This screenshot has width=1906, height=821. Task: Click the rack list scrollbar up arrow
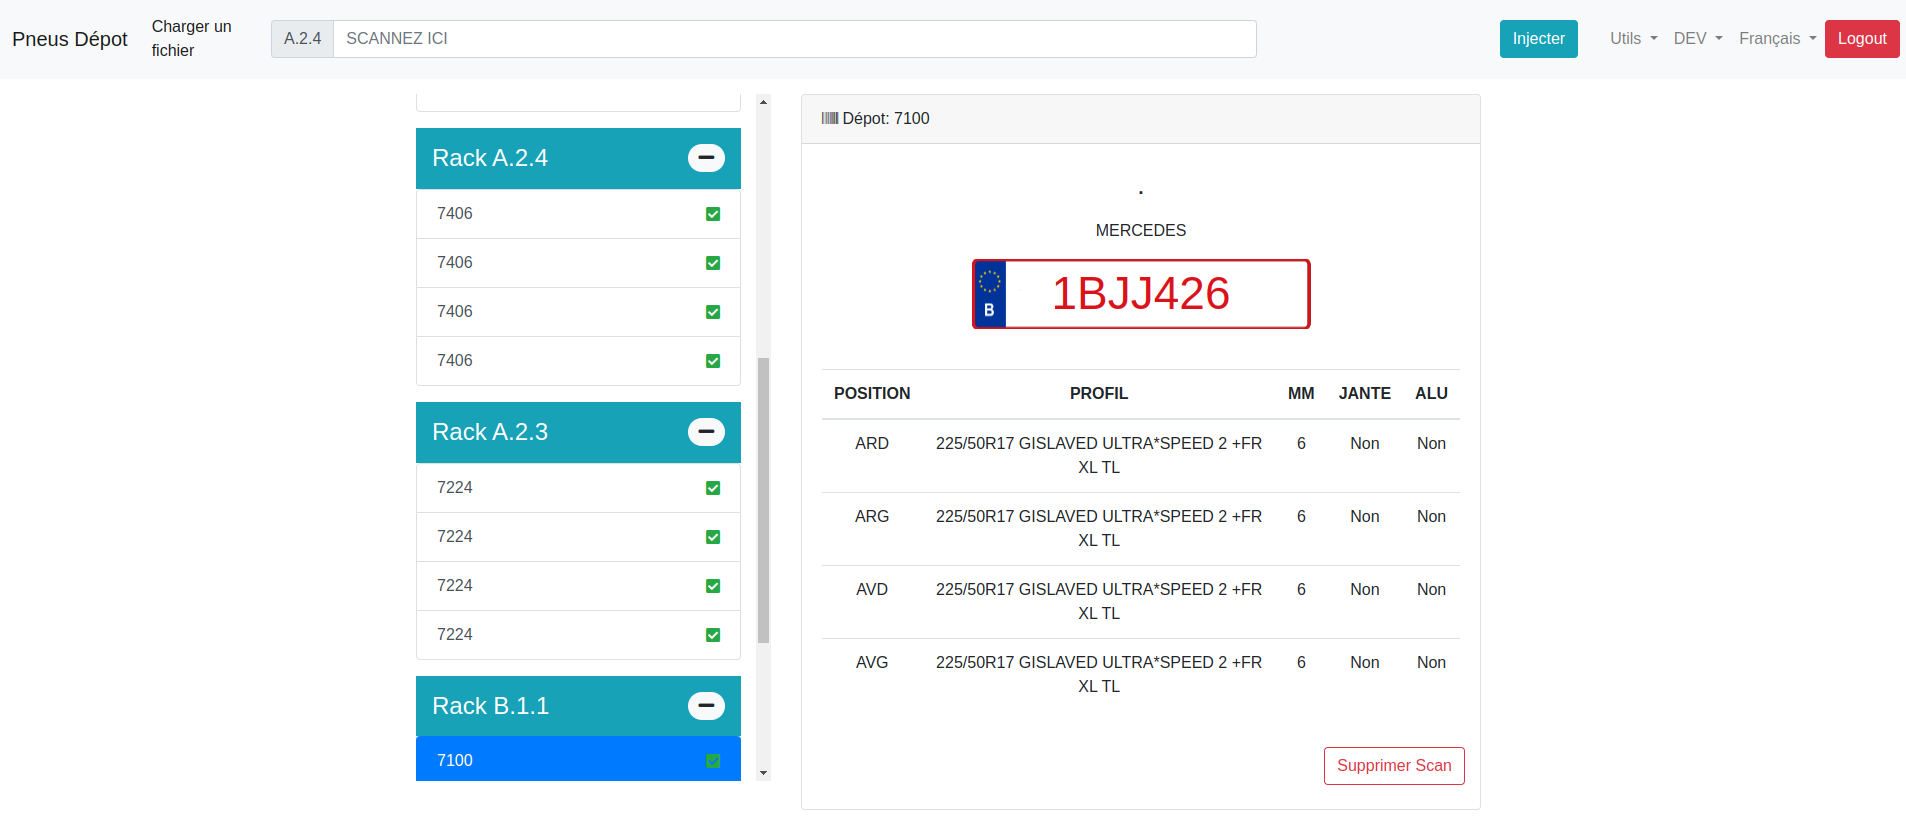[764, 101]
